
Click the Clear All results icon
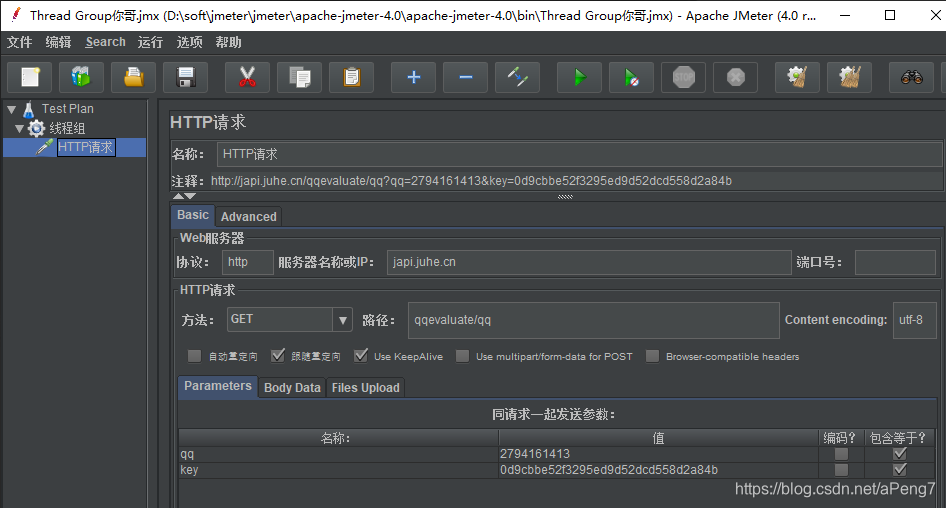coord(849,77)
